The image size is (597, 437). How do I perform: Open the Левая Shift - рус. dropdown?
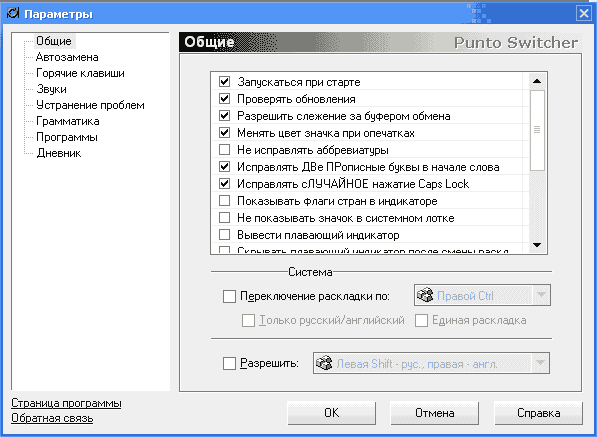point(540,363)
